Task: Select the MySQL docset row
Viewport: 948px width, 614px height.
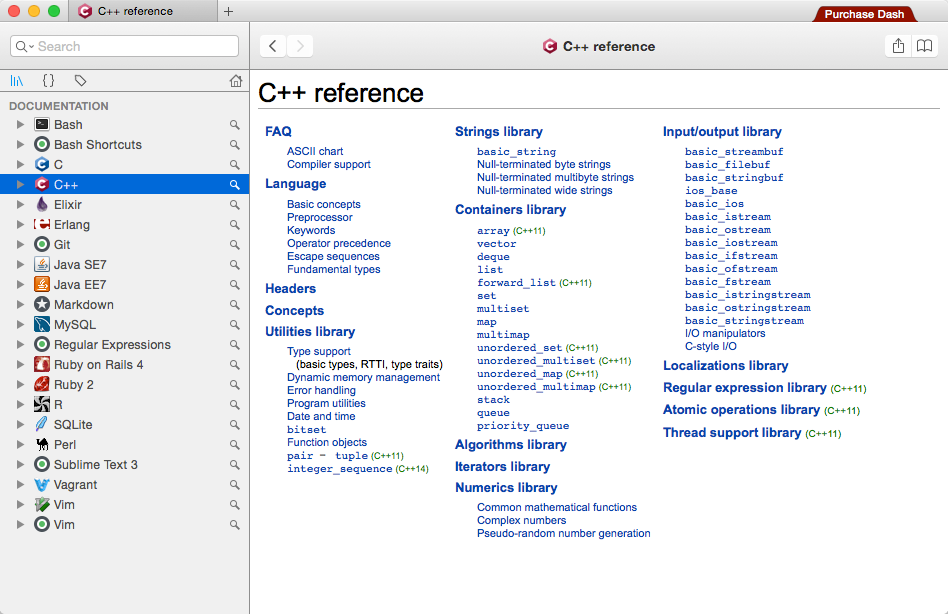Action: click(125, 325)
